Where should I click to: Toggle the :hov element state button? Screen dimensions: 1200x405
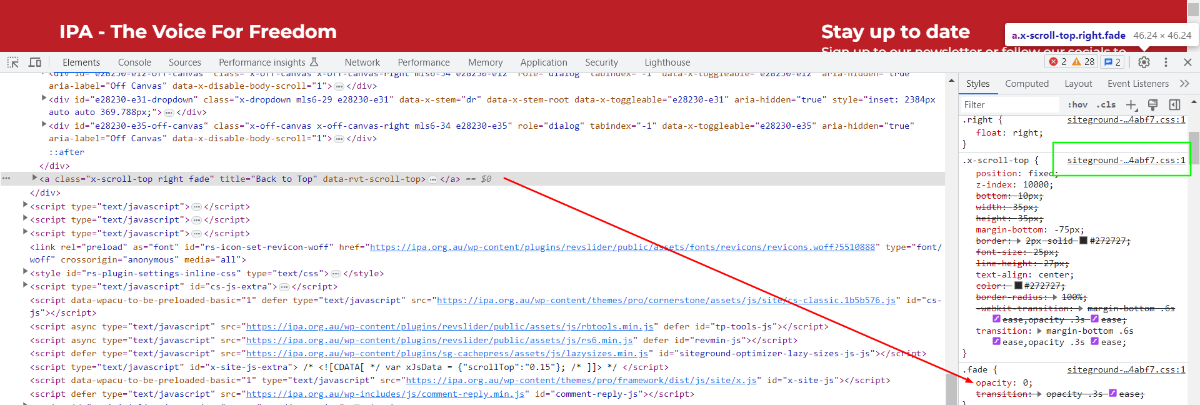click(1077, 105)
